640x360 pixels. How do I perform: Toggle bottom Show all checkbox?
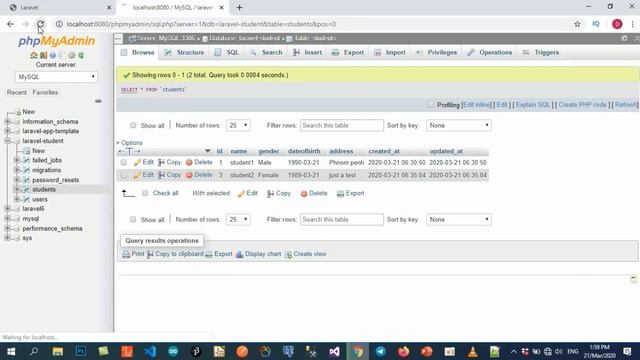click(133, 220)
